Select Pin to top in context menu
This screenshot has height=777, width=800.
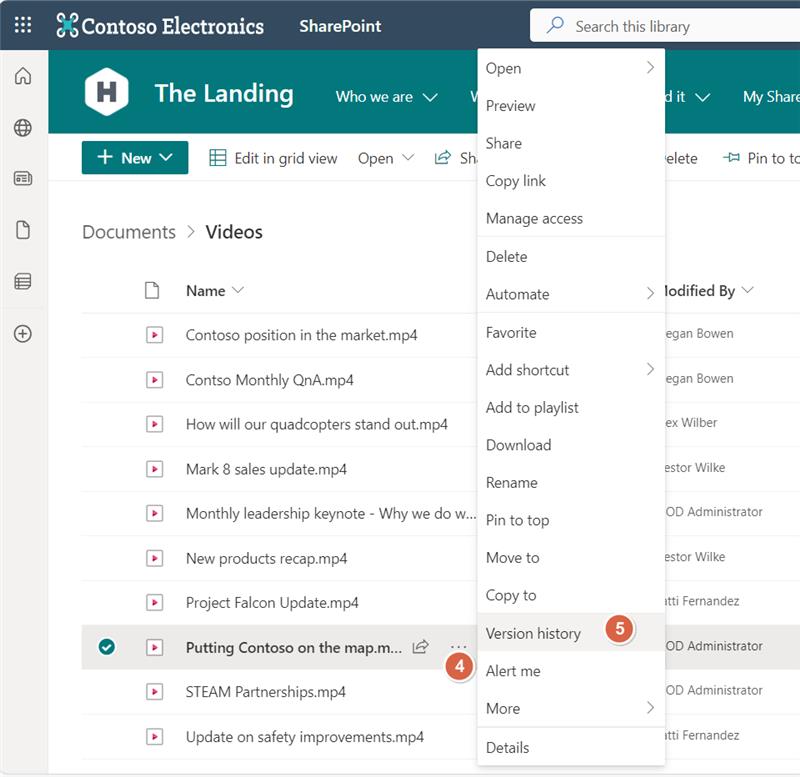(x=571, y=520)
